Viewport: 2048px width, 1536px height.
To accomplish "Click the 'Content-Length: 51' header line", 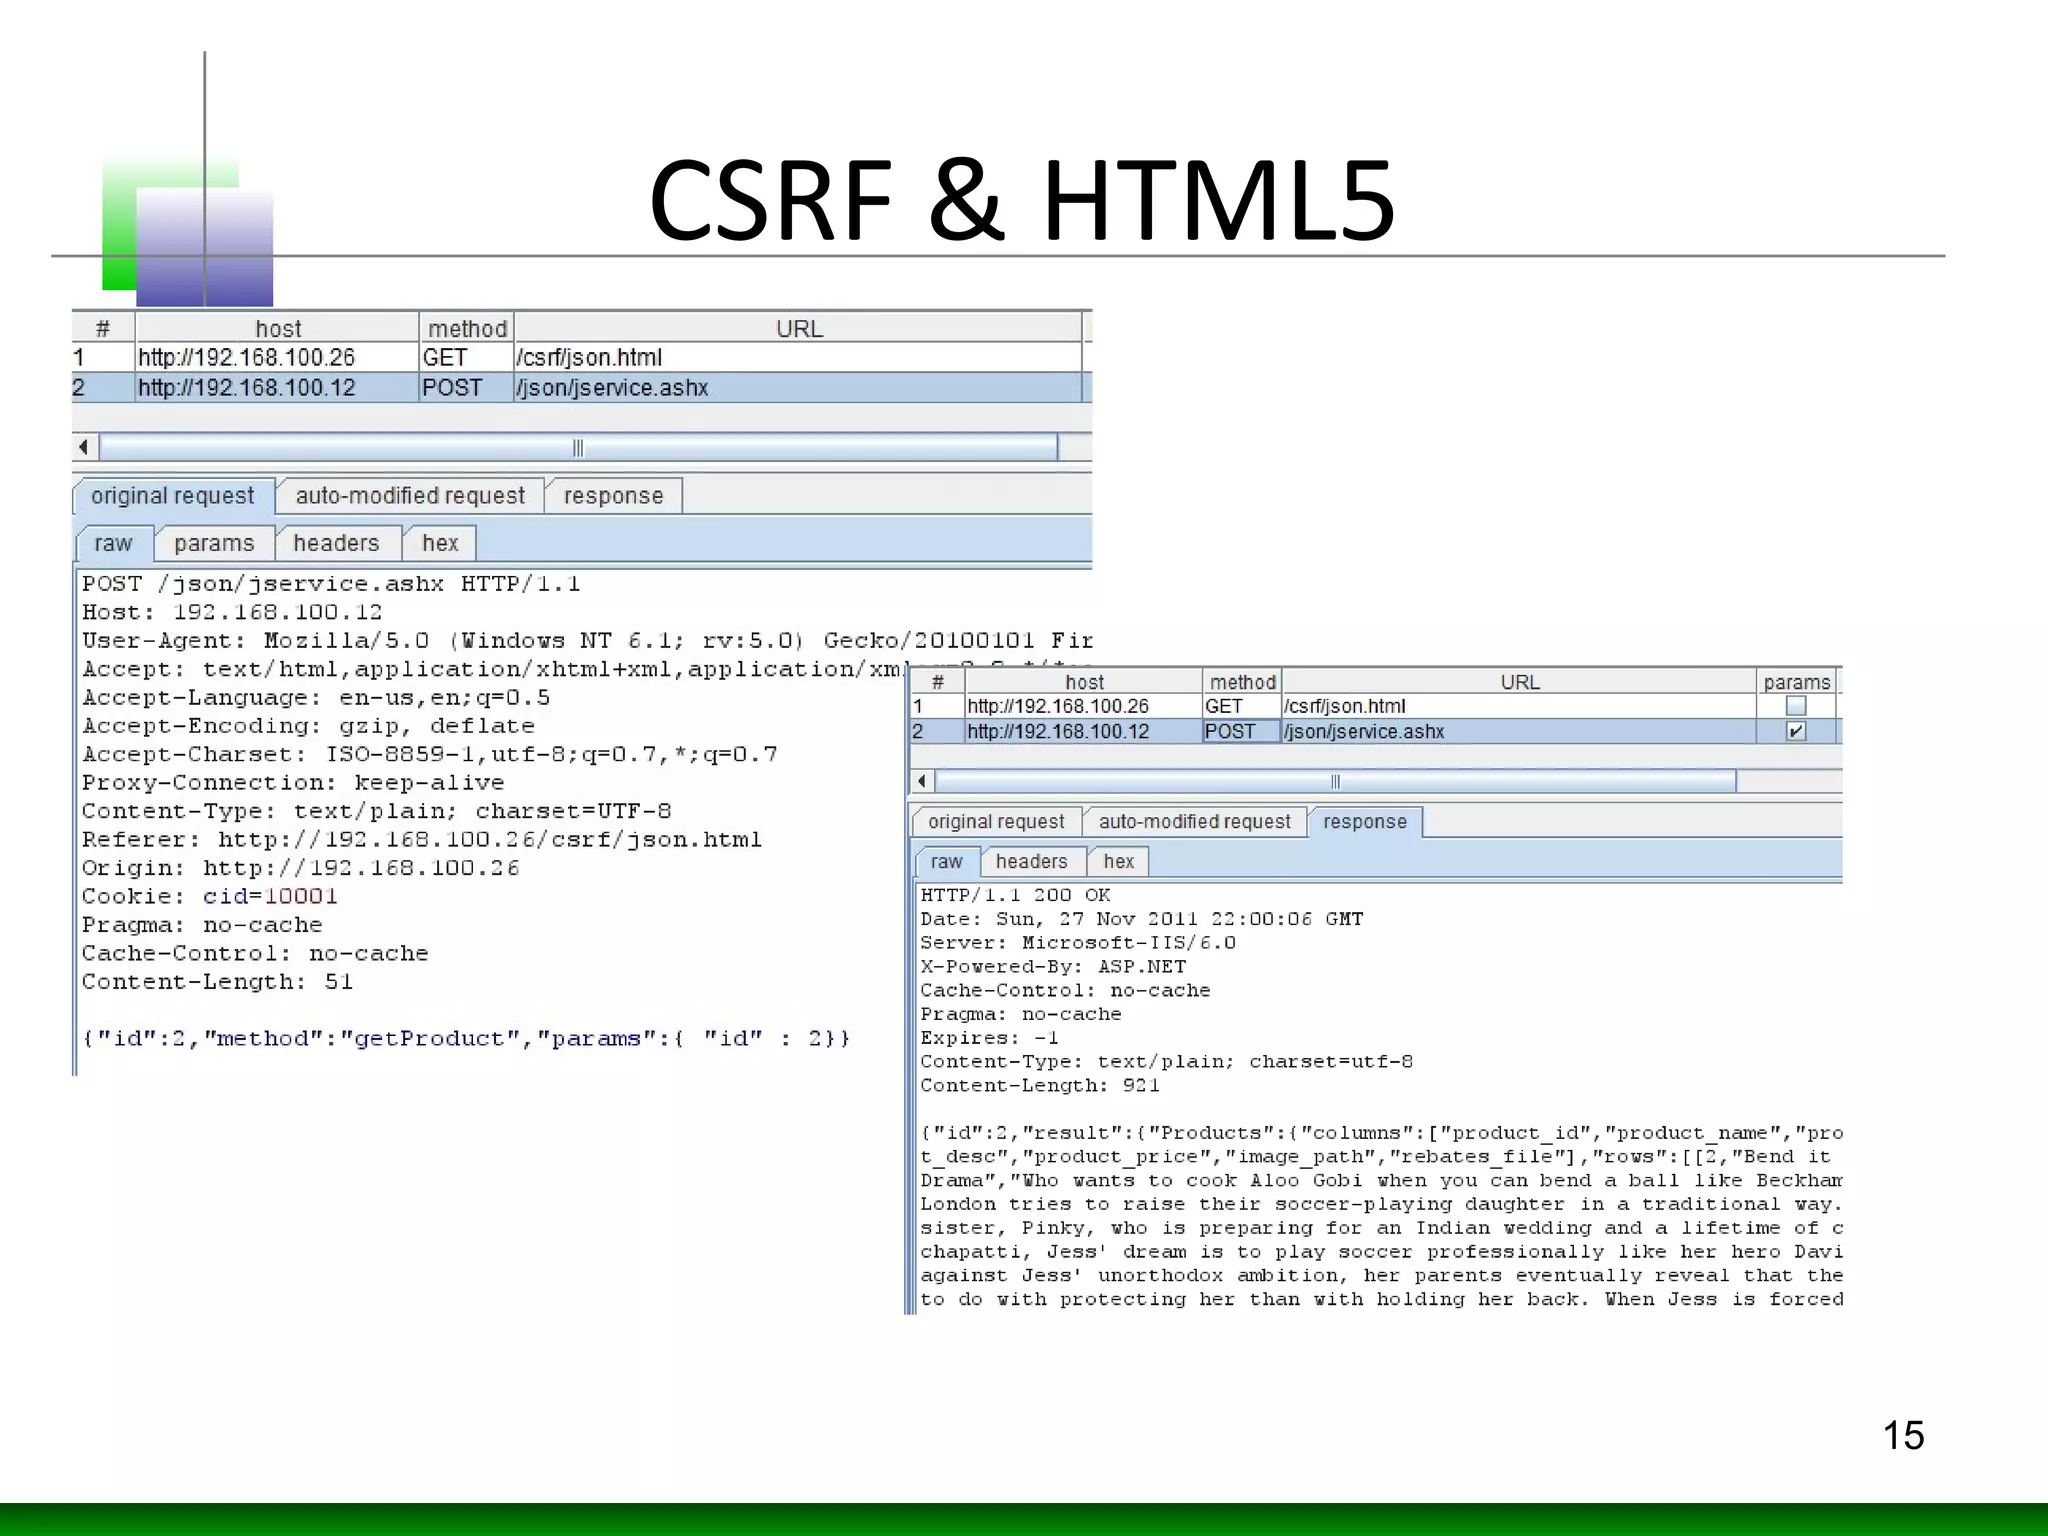I will click(x=217, y=982).
